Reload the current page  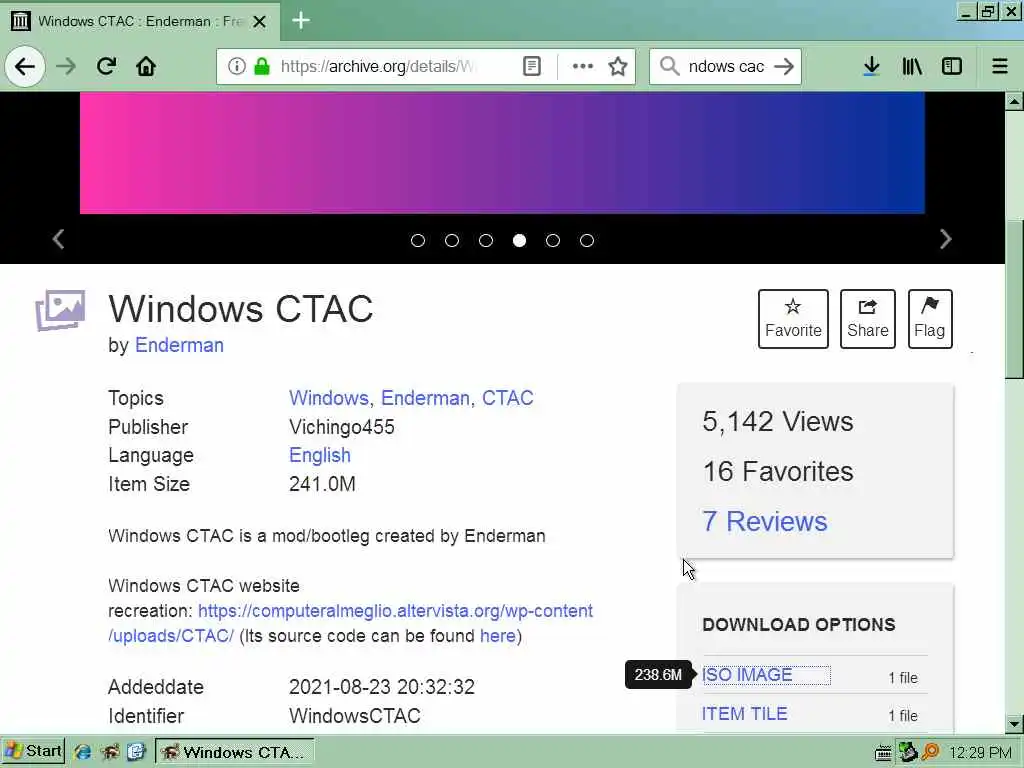[106, 66]
